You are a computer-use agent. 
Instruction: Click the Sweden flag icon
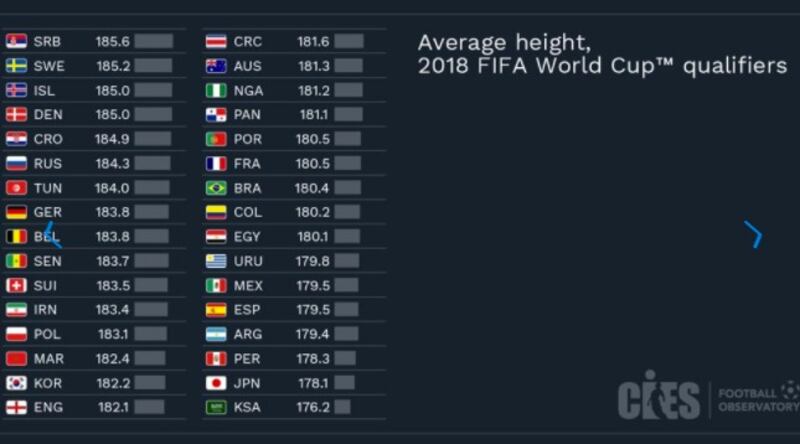16,66
